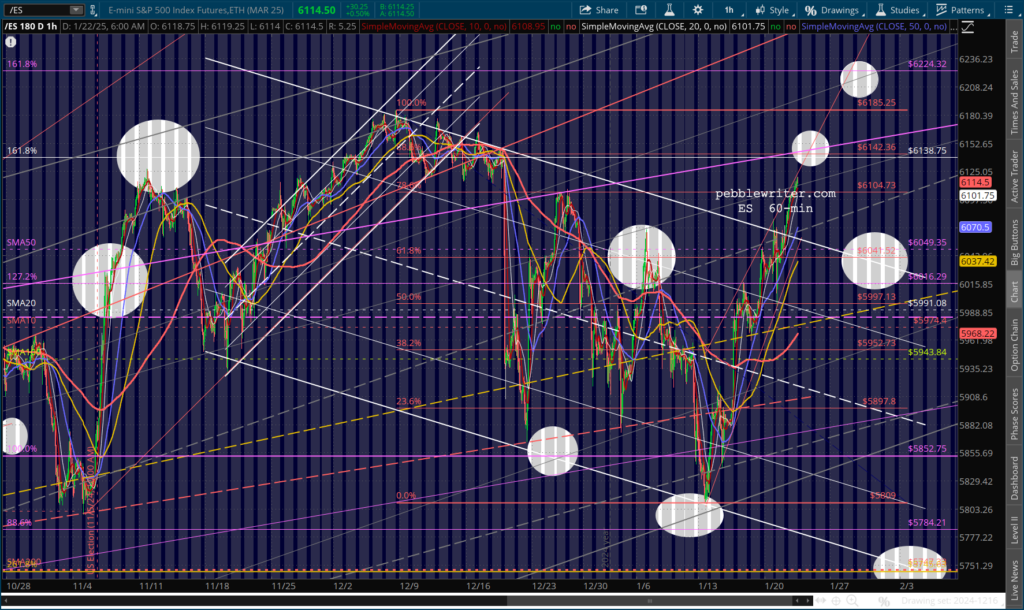Open the Trade sidebar tab
The image size is (1024, 610).
1015,42
